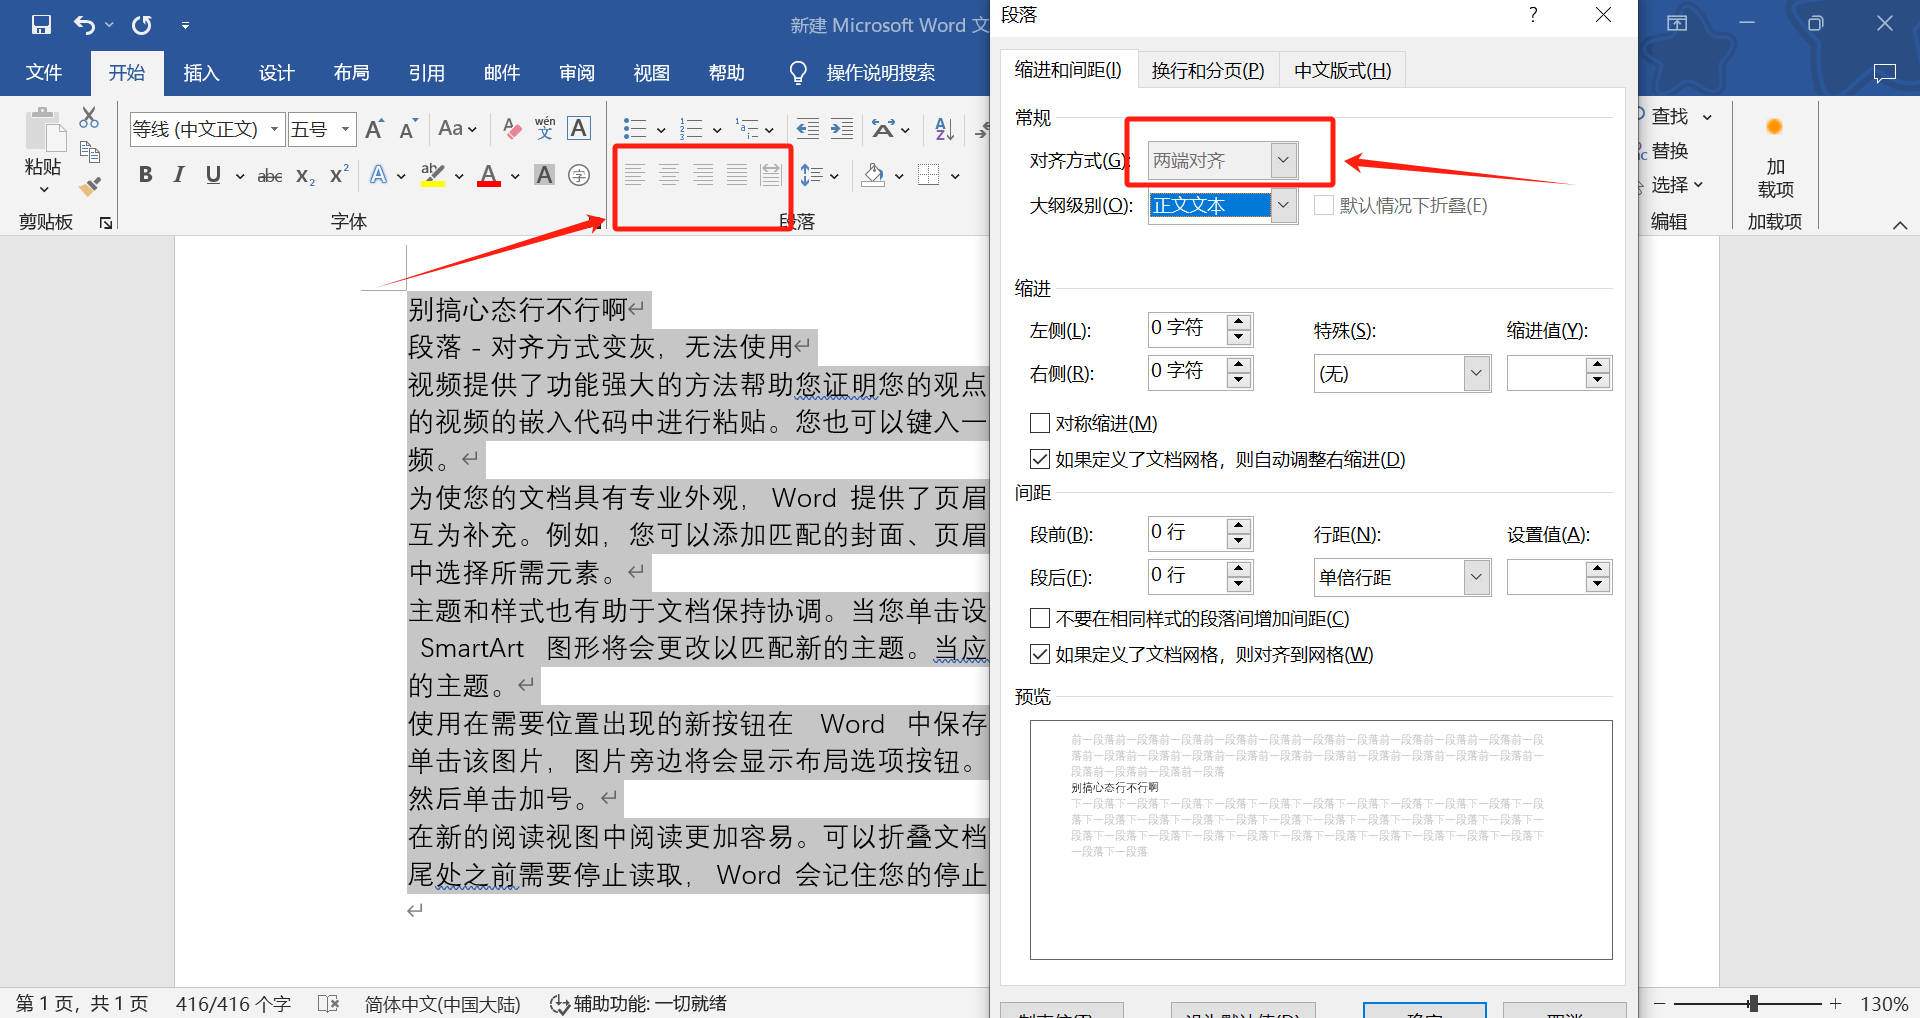1920x1018 pixels.
Task: Open the 行距 dropdown showing 单倍行距
Action: pyautogui.click(x=1476, y=577)
